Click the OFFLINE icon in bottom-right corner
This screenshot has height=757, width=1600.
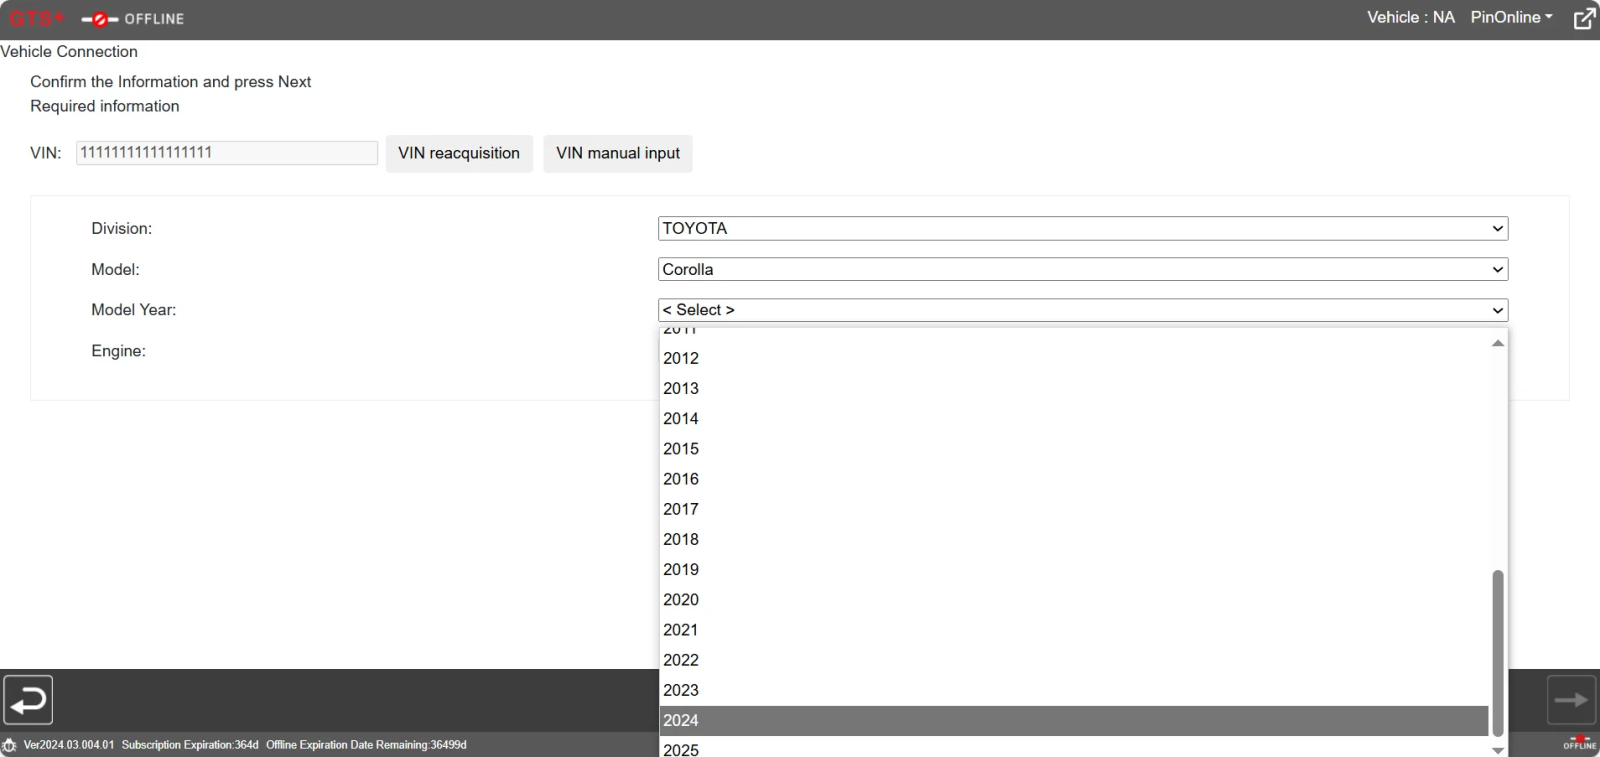click(1579, 743)
